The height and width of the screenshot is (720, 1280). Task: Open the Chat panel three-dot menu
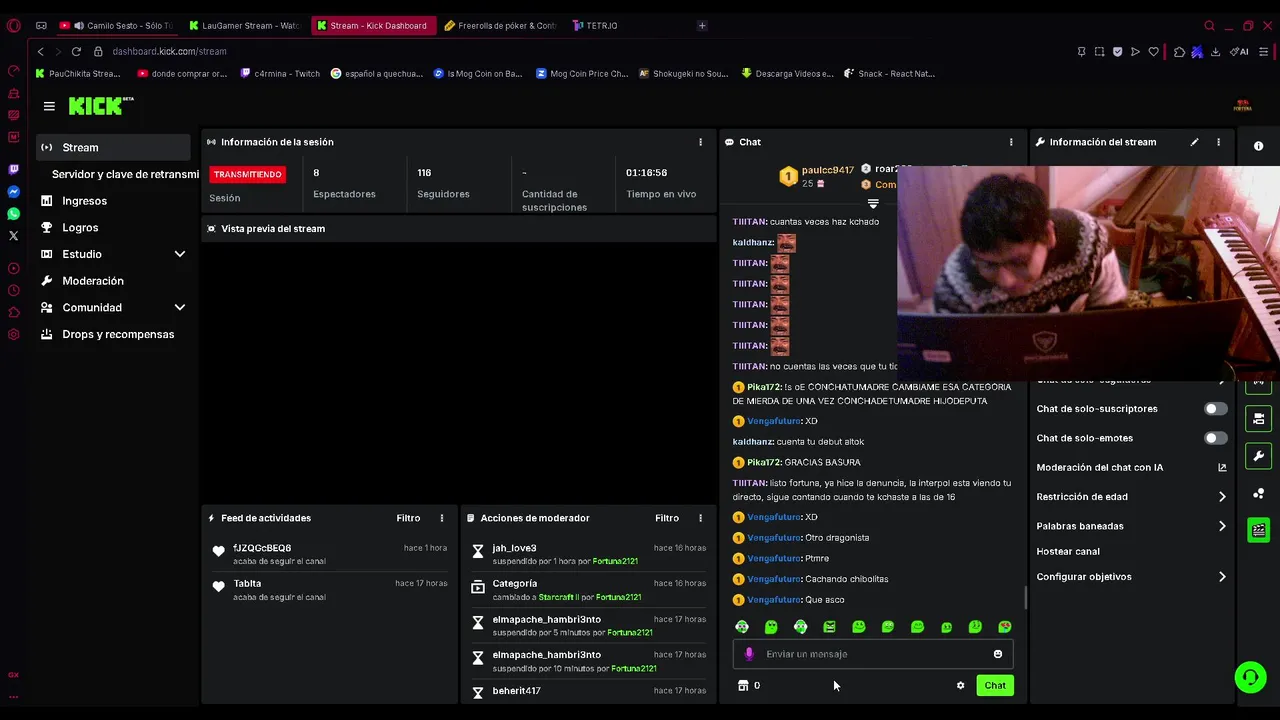(1011, 142)
